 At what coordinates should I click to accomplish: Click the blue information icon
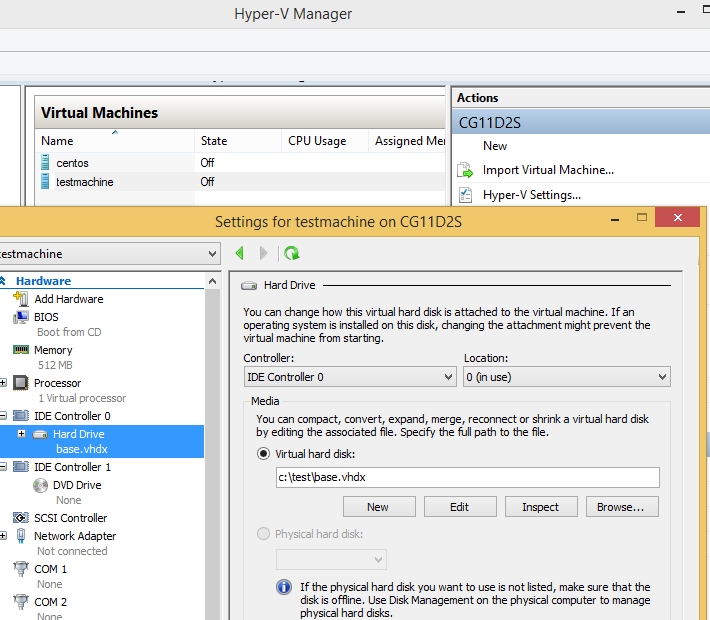point(284,587)
